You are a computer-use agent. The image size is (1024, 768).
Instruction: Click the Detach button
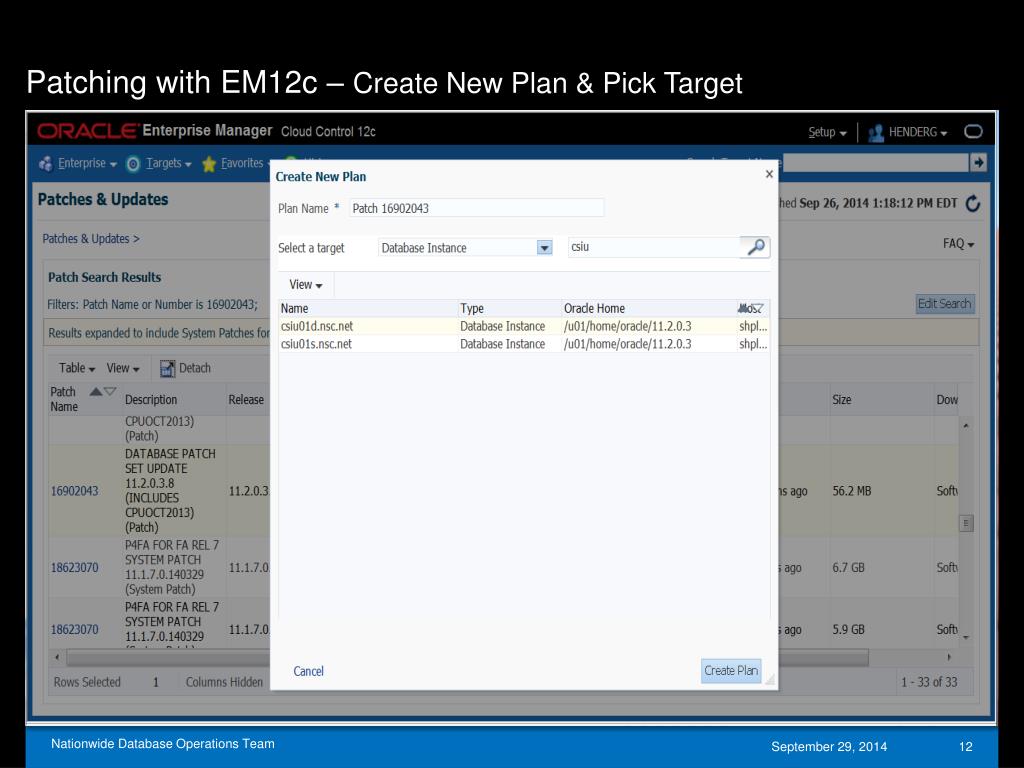tap(185, 368)
